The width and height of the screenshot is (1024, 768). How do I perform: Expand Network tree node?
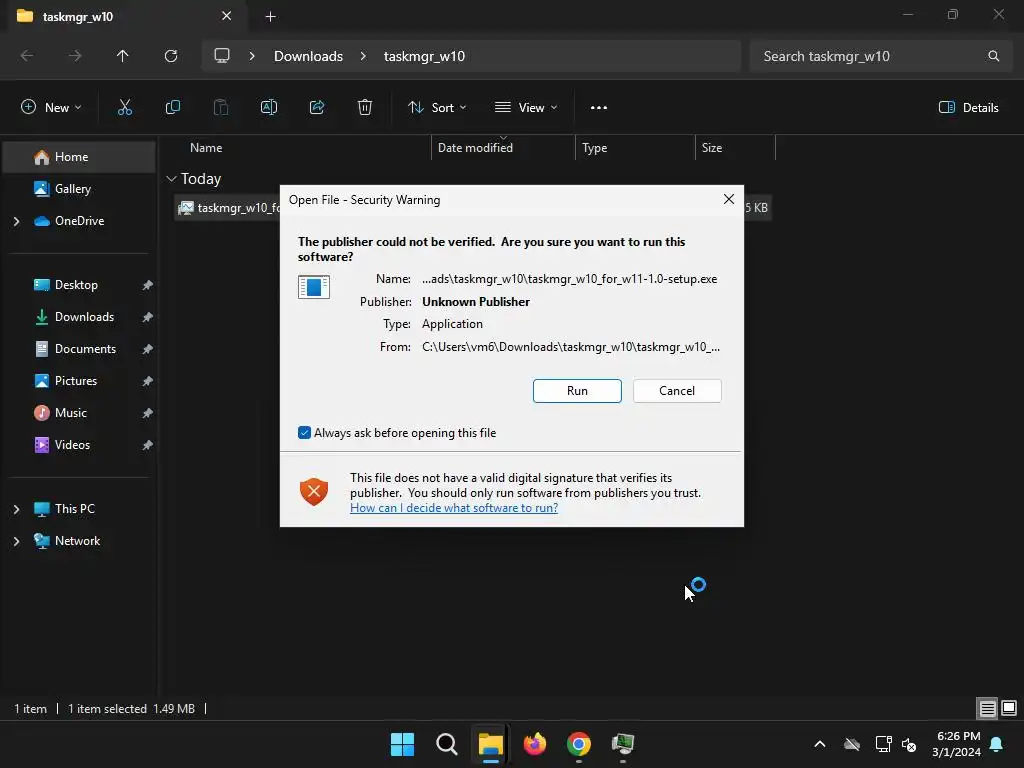(x=17, y=541)
